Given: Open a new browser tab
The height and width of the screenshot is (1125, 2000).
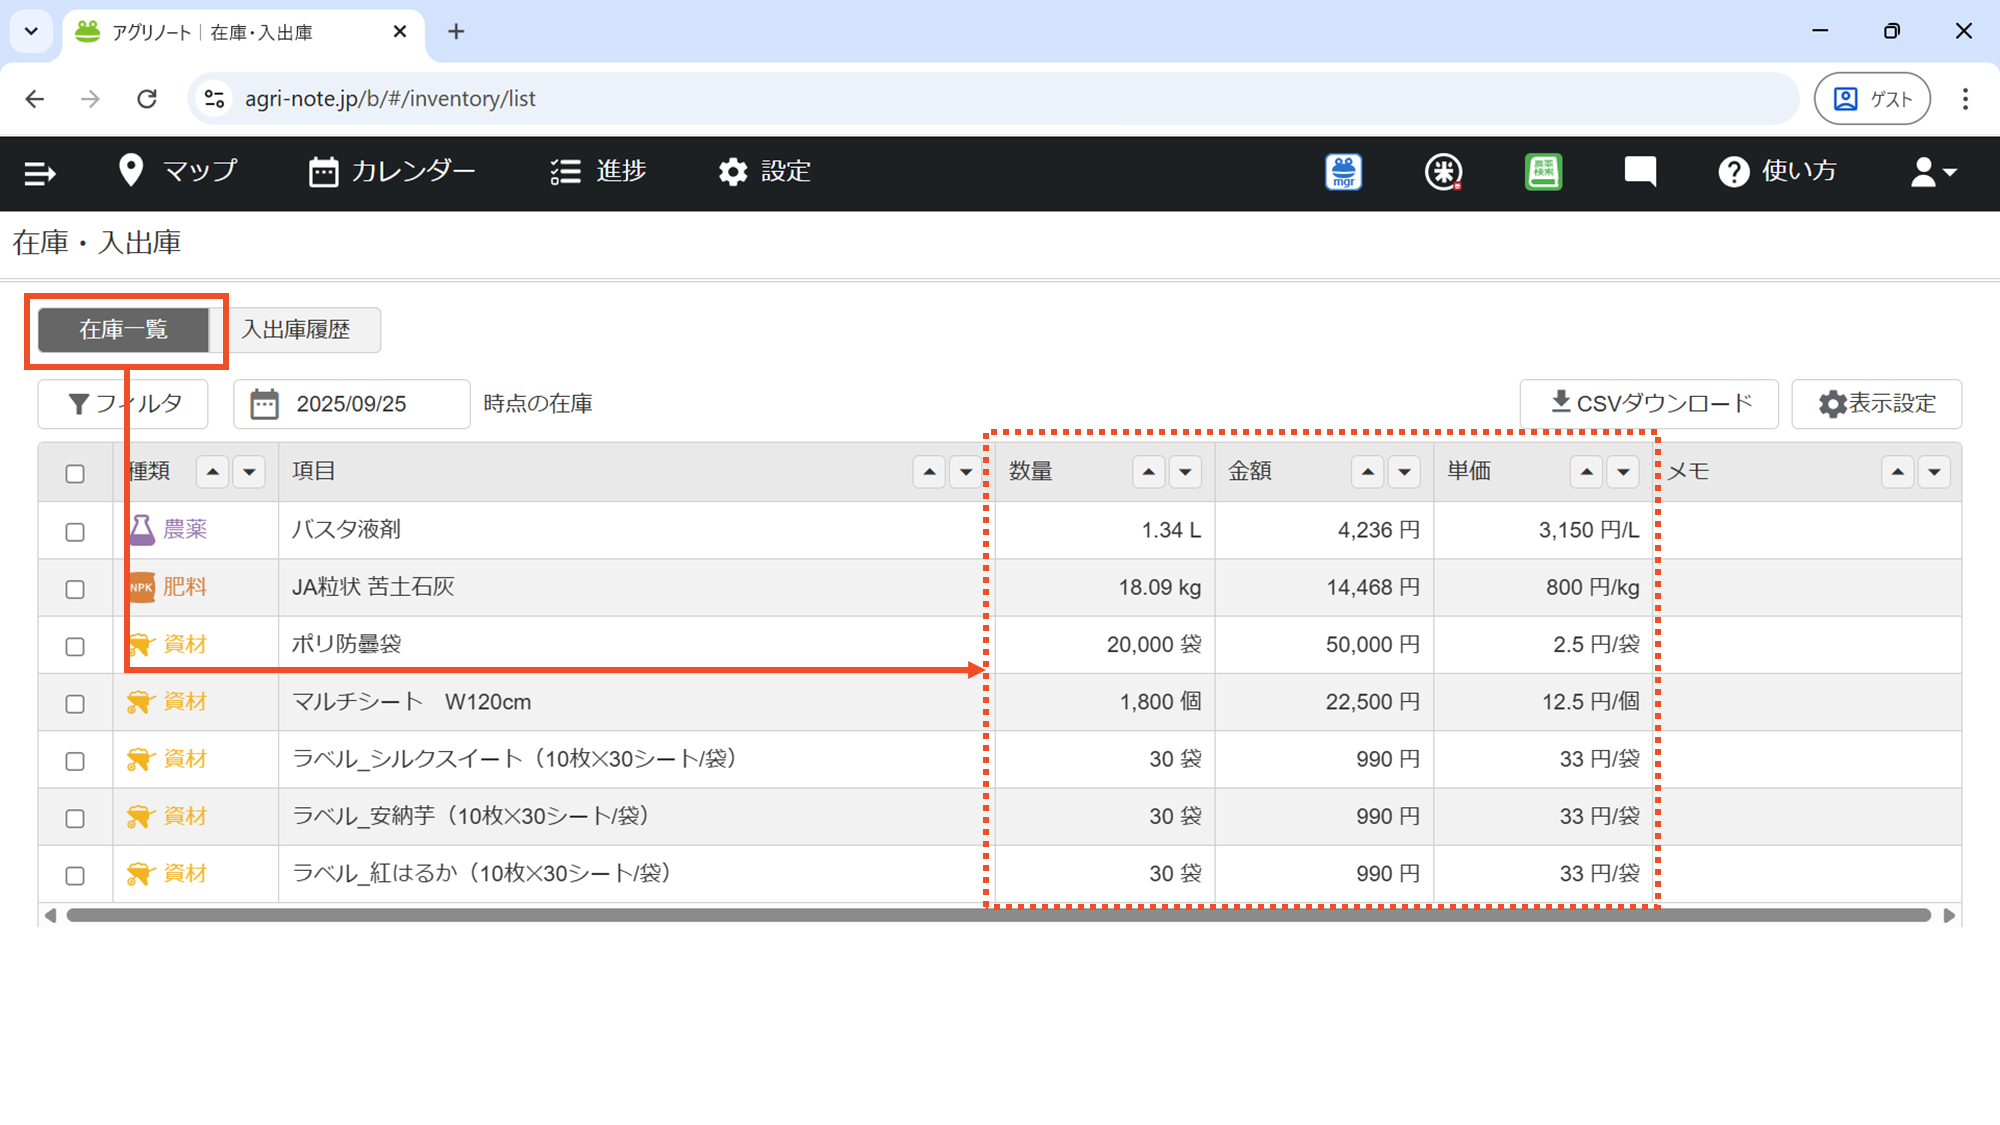Looking at the screenshot, I should [x=456, y=32].
